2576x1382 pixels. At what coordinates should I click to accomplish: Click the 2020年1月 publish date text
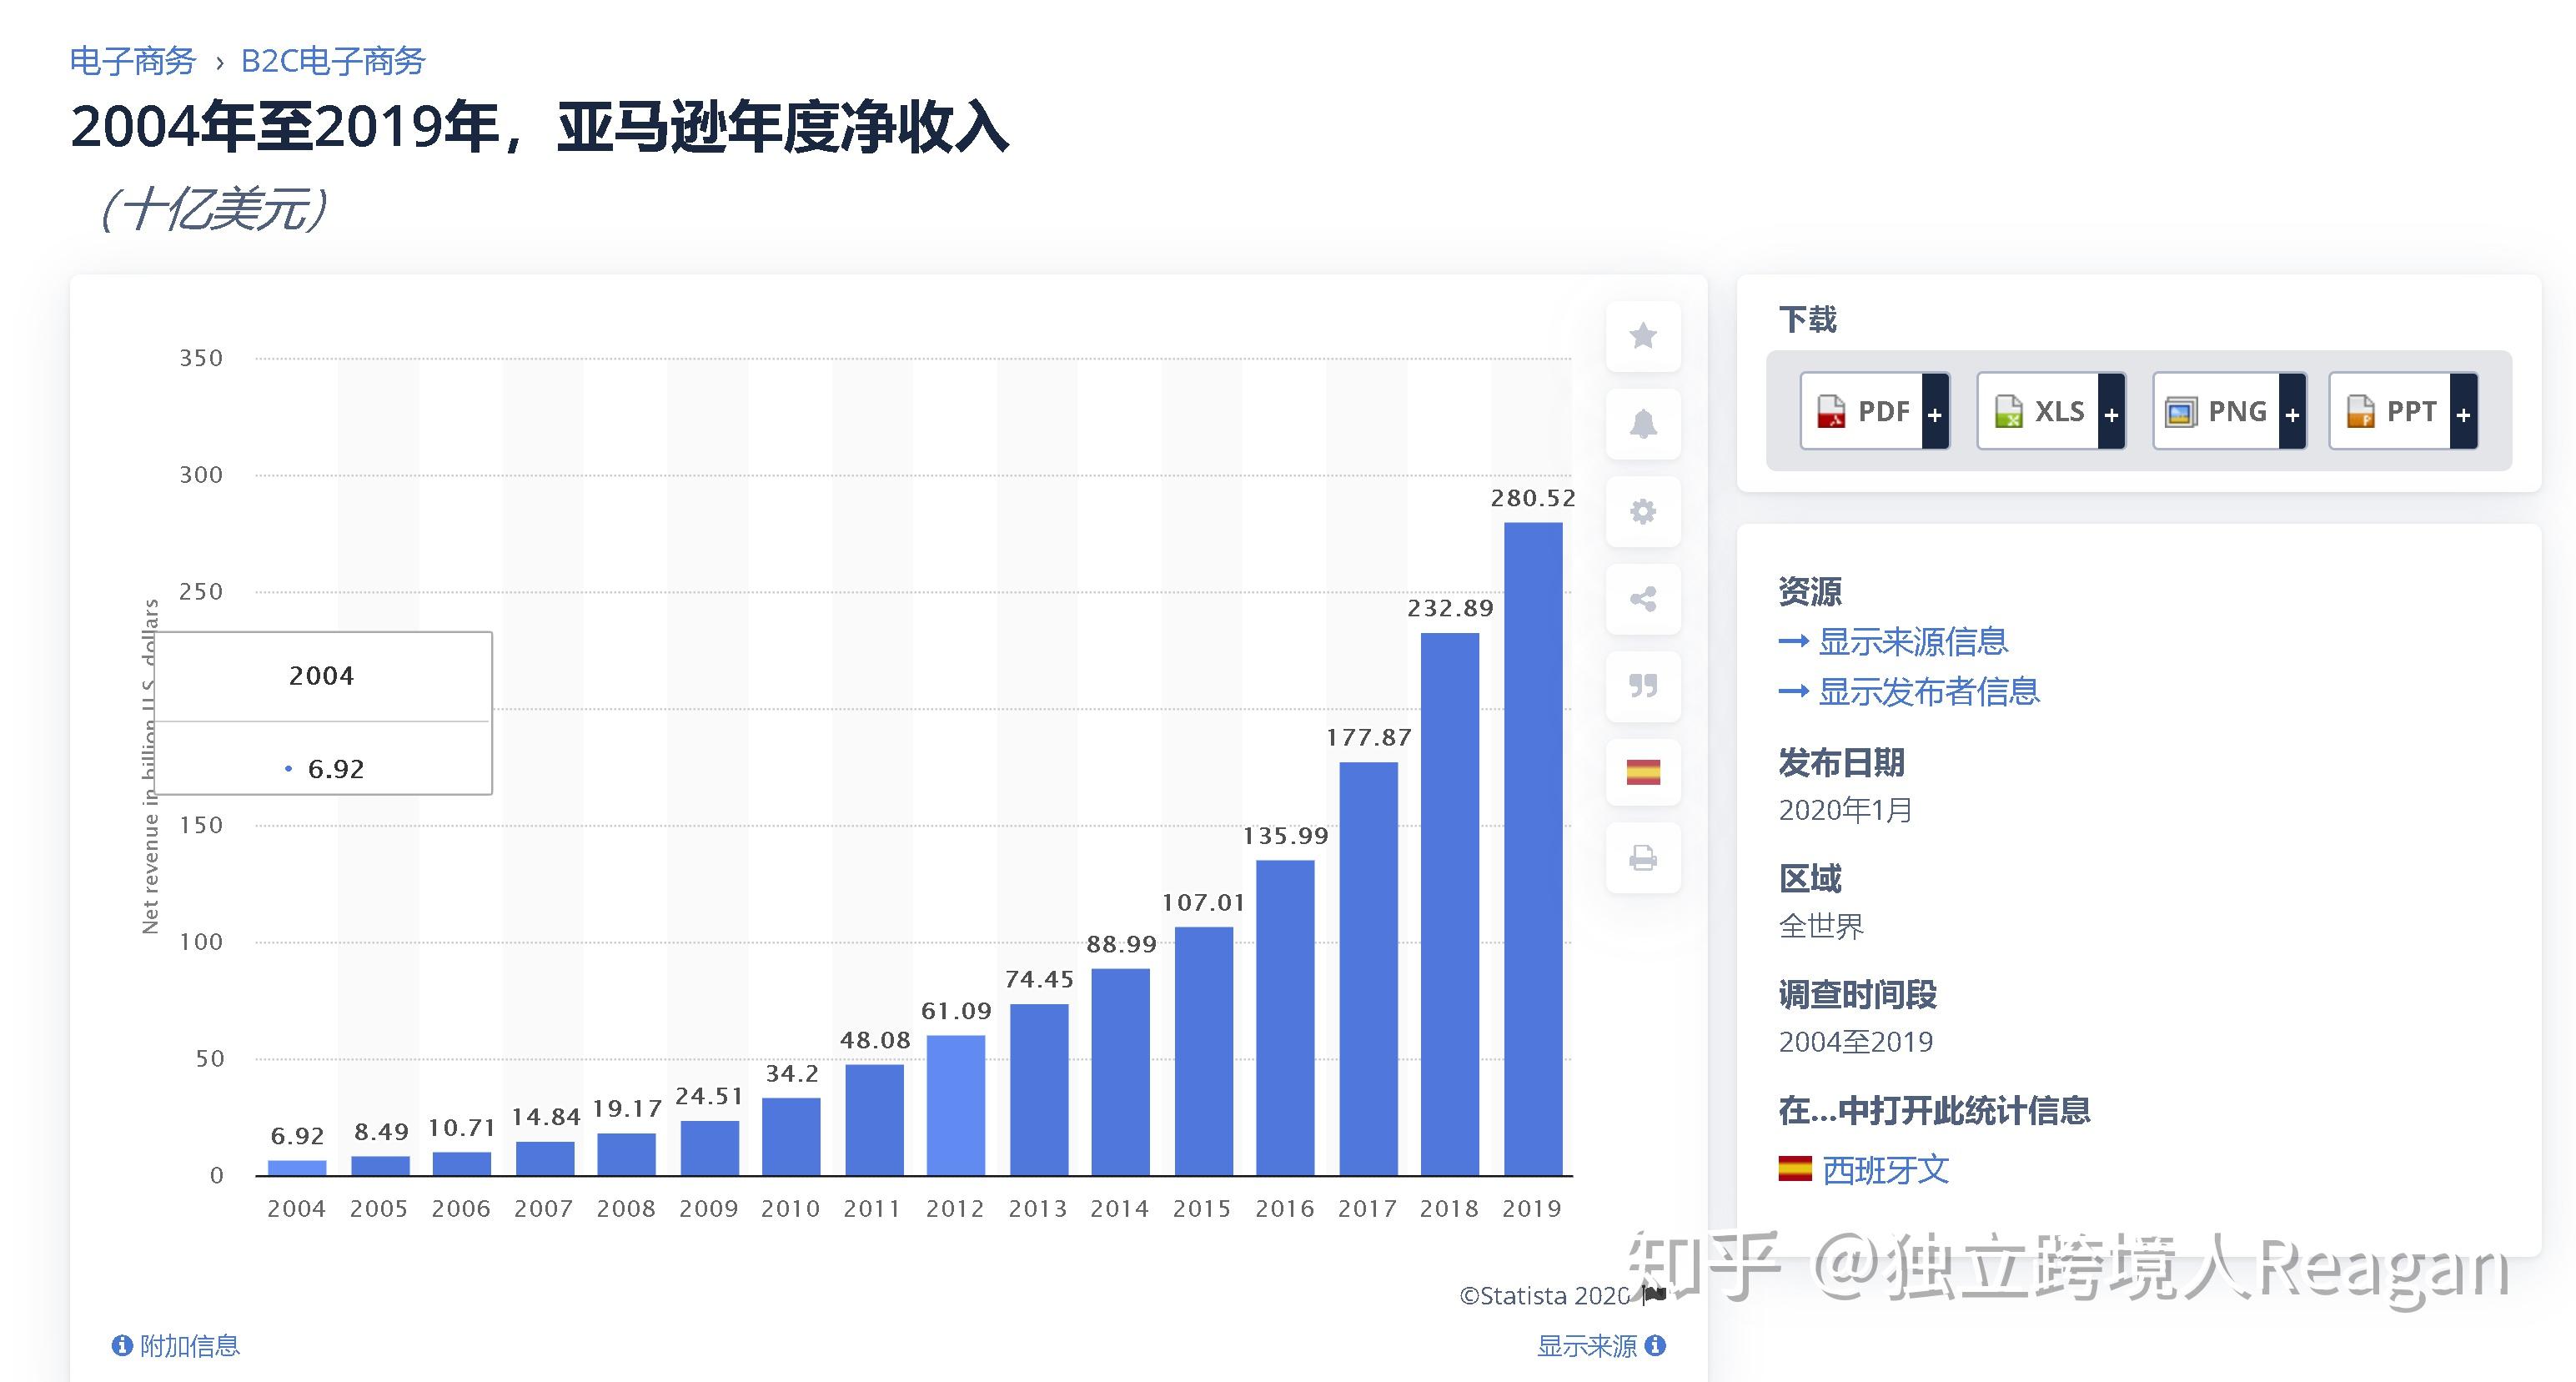pos(1845,809)
